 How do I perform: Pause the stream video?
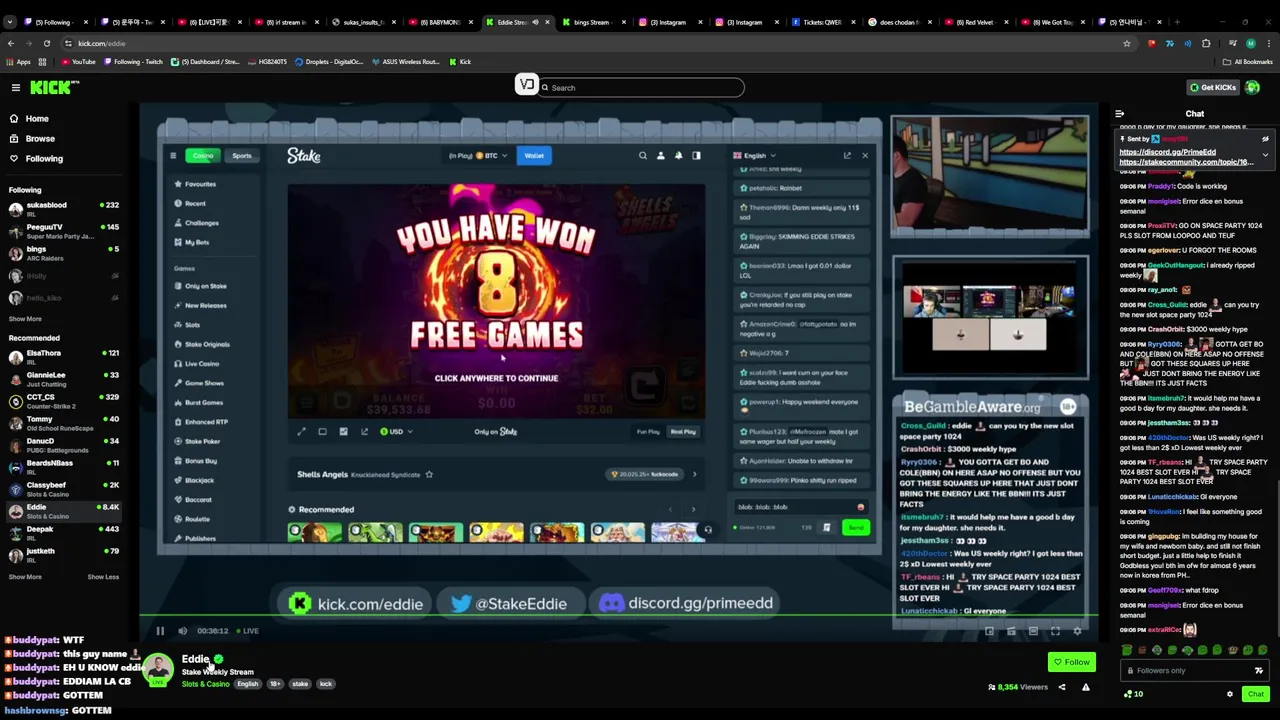pyautogui.click(x=160, y=631)
